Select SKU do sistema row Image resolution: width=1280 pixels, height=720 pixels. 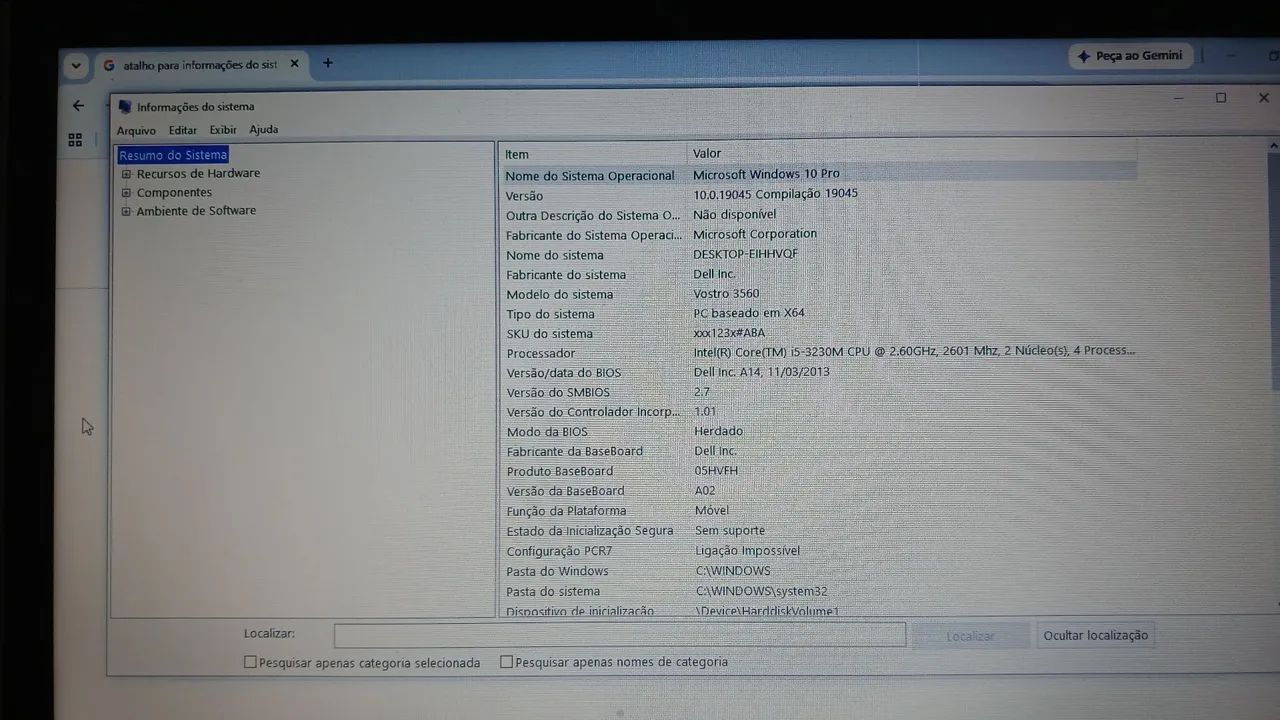coord(818,333)
